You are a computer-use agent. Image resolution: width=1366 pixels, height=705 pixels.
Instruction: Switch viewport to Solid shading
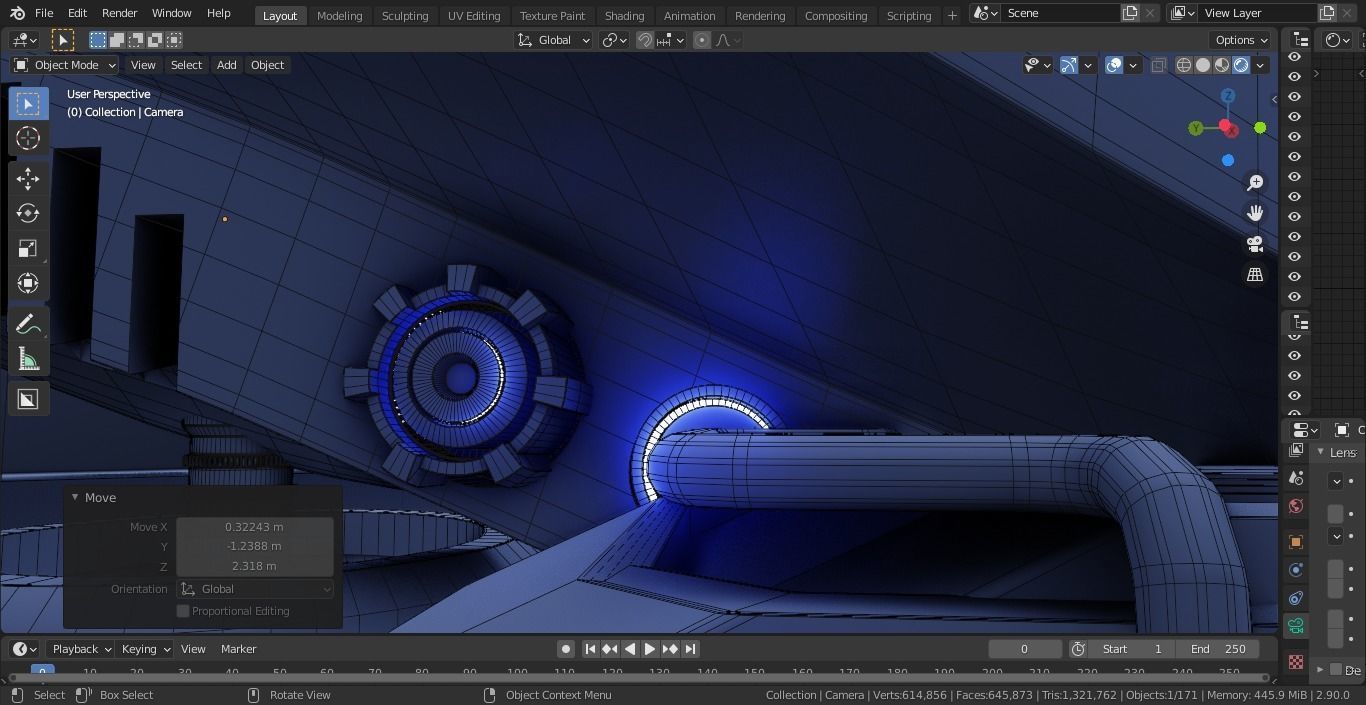[x=1203, y=65]
